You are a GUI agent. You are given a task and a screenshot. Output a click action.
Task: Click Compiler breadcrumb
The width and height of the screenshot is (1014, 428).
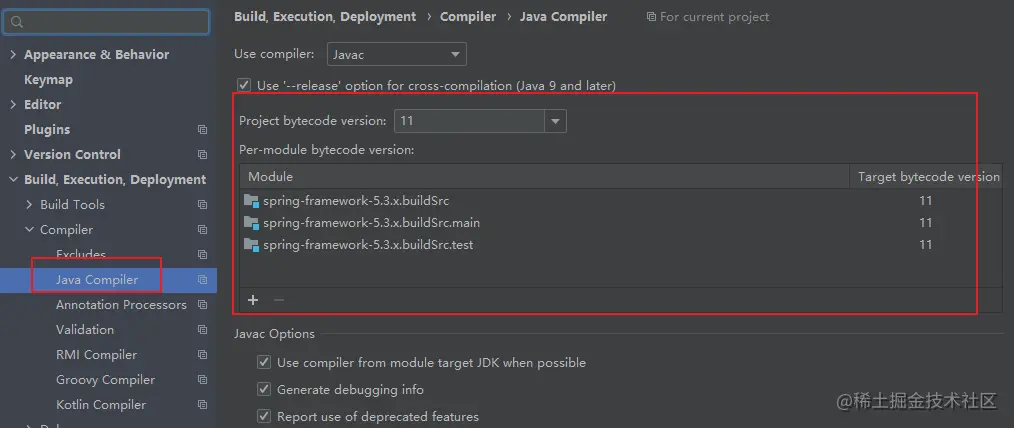click(468, 17)
